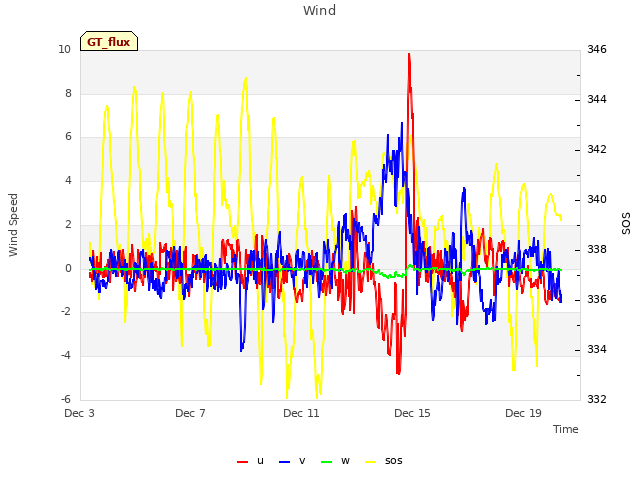Click the GT_flux annotation label
The width and height of the screenshot is (640, 480).
coord(109,41)
